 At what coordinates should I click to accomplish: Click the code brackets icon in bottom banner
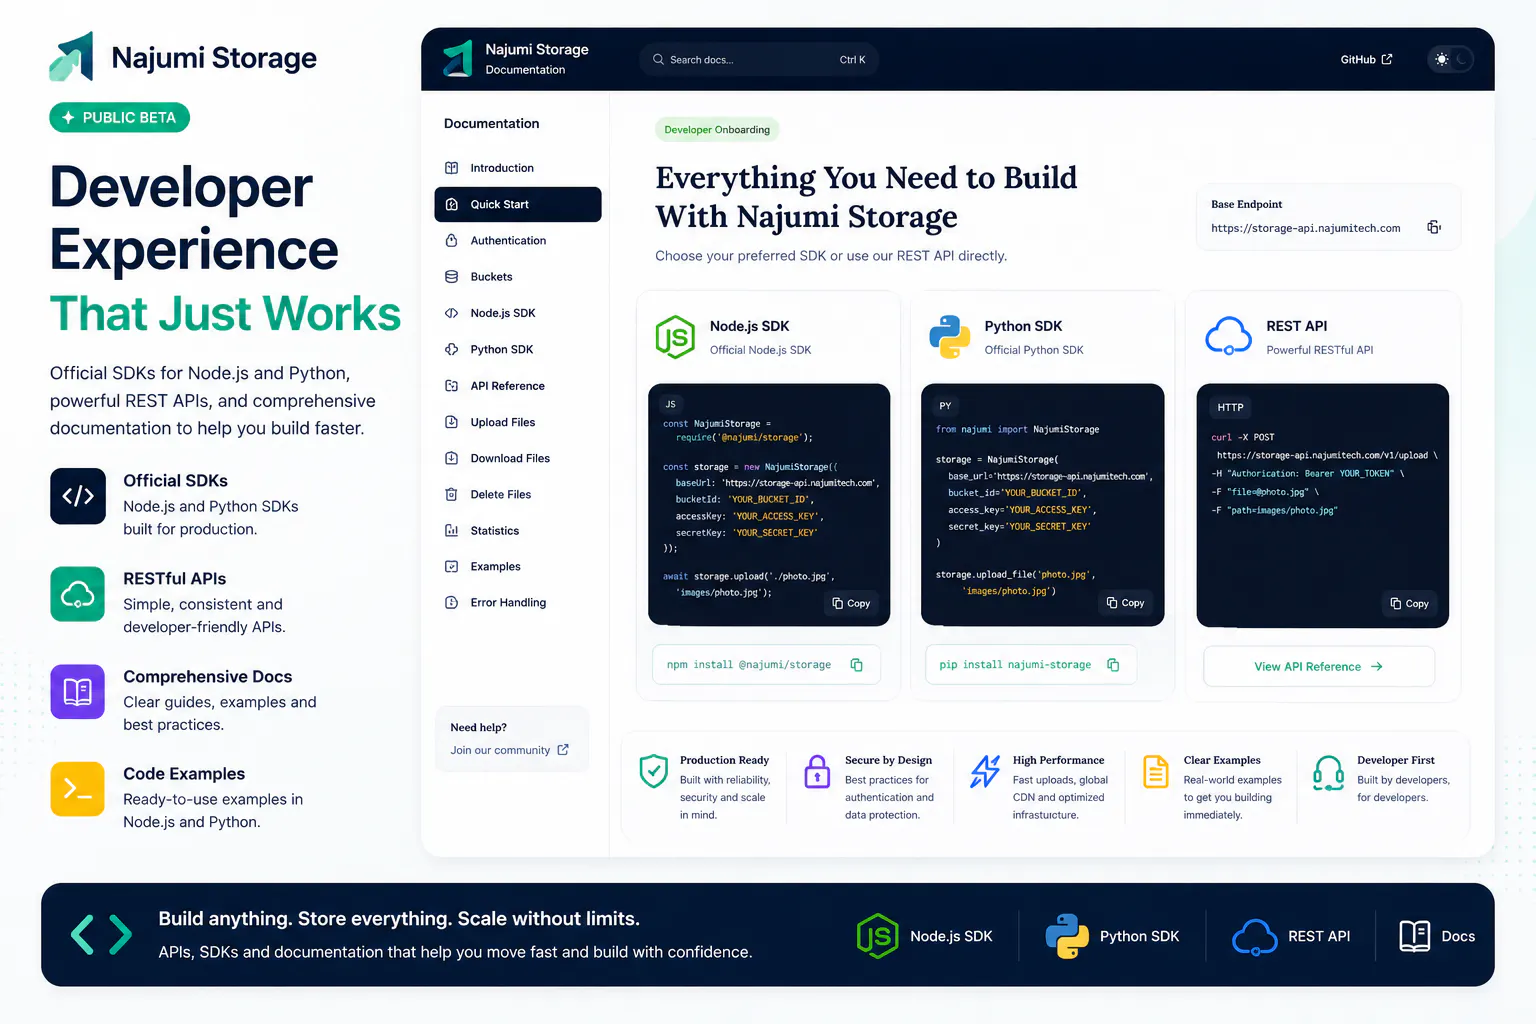(101, 935)
